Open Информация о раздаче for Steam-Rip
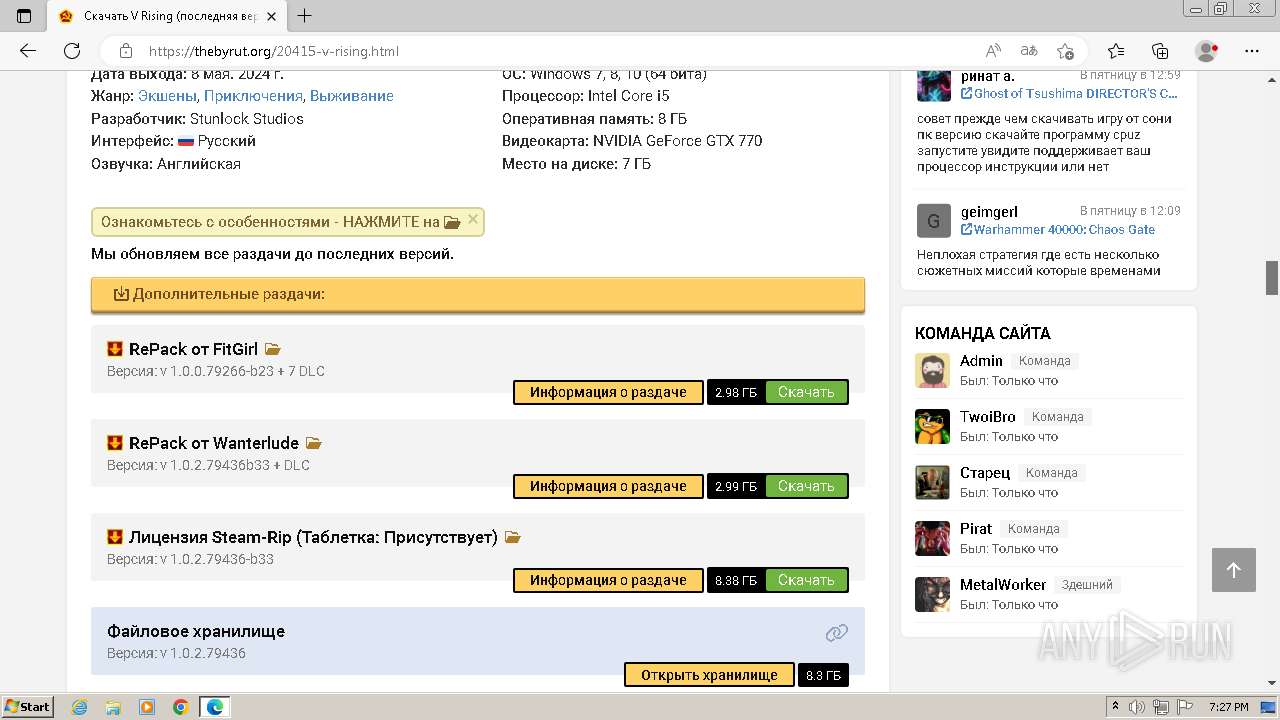 click(608, 580)
